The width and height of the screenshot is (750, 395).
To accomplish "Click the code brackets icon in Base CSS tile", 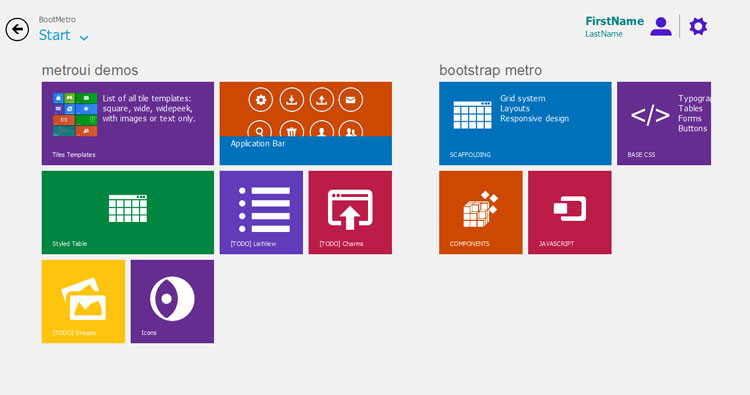I will click(650, 115).
